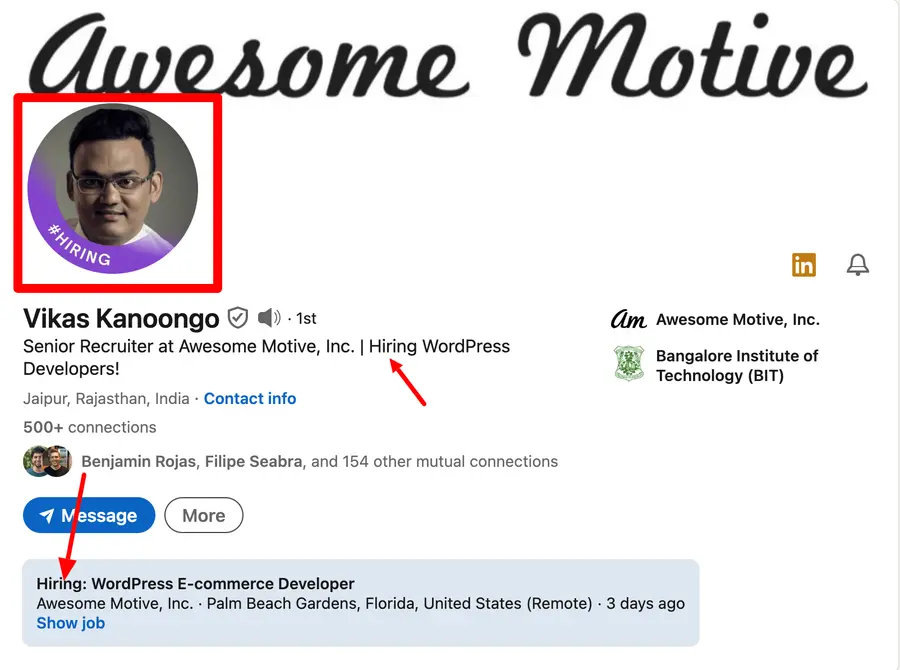Open the Awesome Motive company logo

coord(629,320)
